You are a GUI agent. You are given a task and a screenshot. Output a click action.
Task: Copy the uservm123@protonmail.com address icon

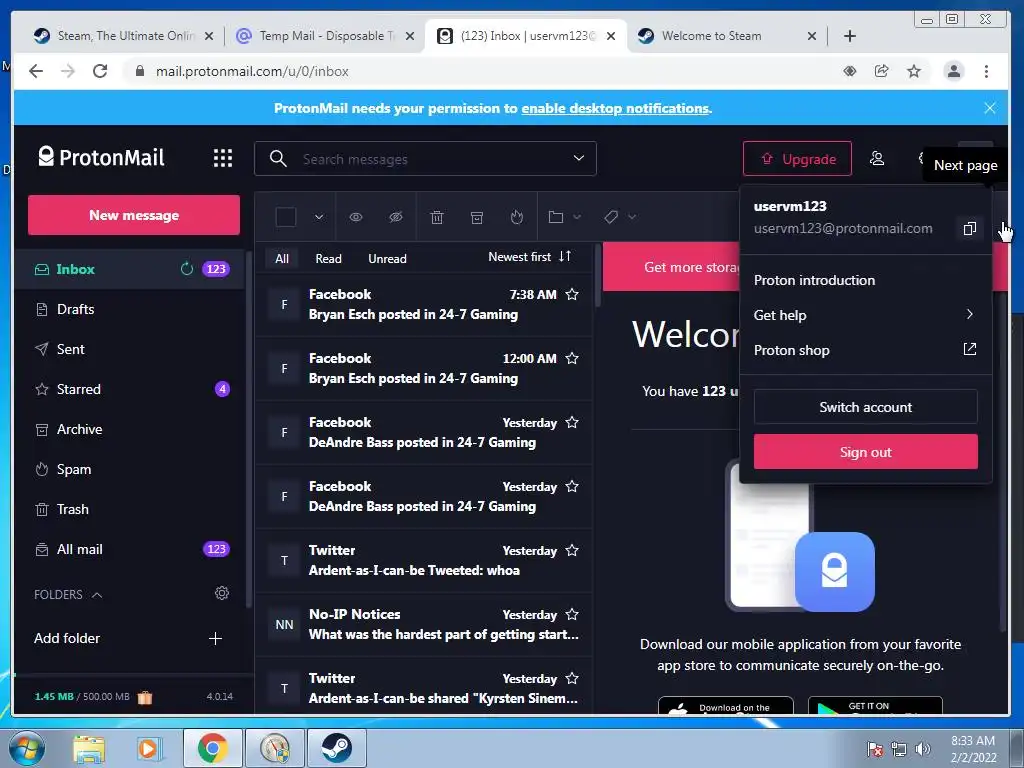969,228
